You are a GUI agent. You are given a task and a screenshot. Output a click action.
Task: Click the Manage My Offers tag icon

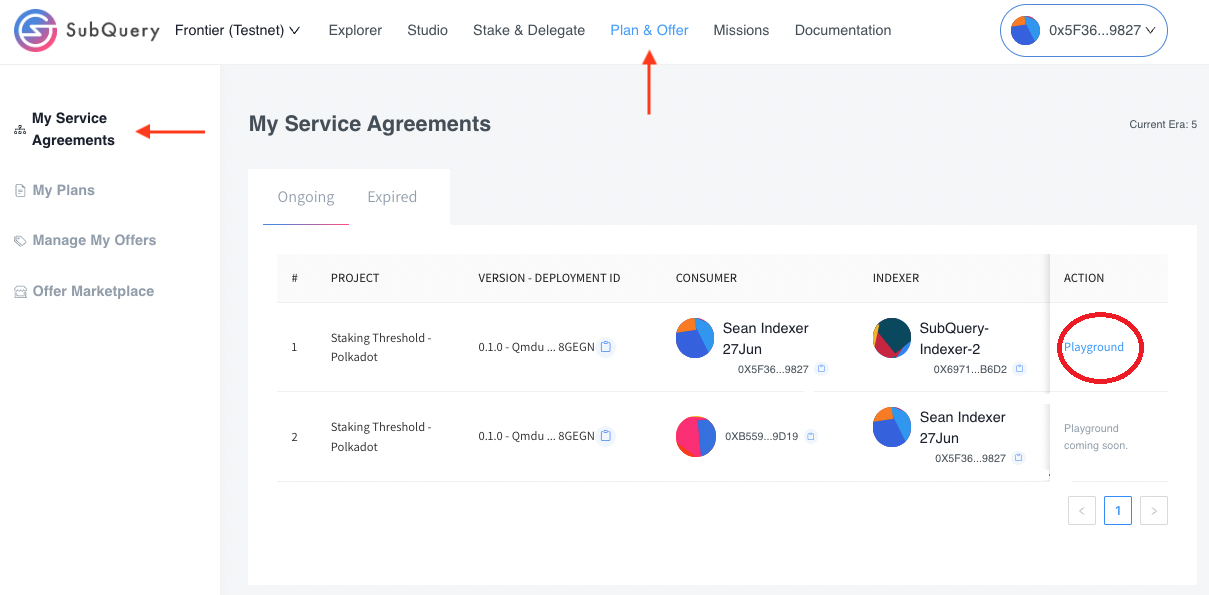20,241
